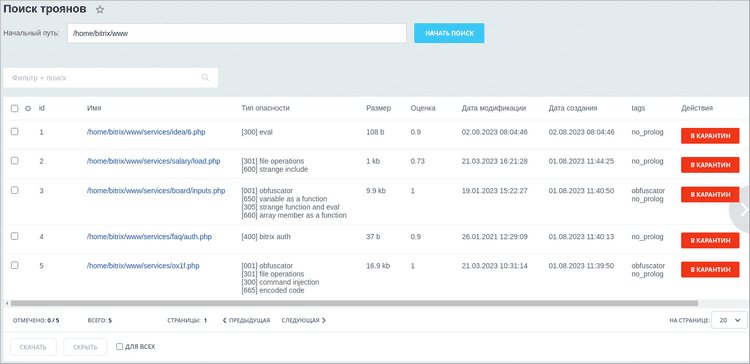The image size is (750, 364).
Task: Go to the previous page with Предыдущая
Action: (246, 320)
